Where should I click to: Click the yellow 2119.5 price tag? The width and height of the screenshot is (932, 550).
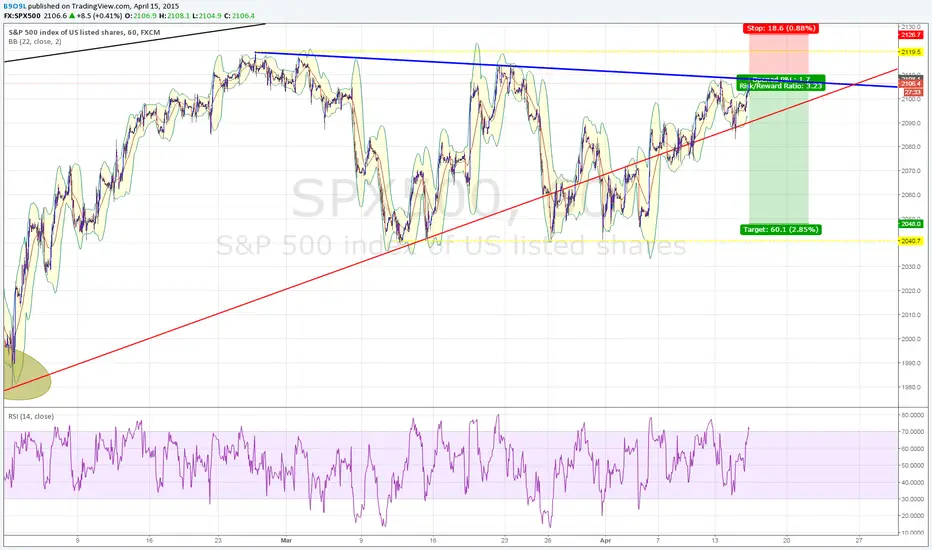click(911, 52)
